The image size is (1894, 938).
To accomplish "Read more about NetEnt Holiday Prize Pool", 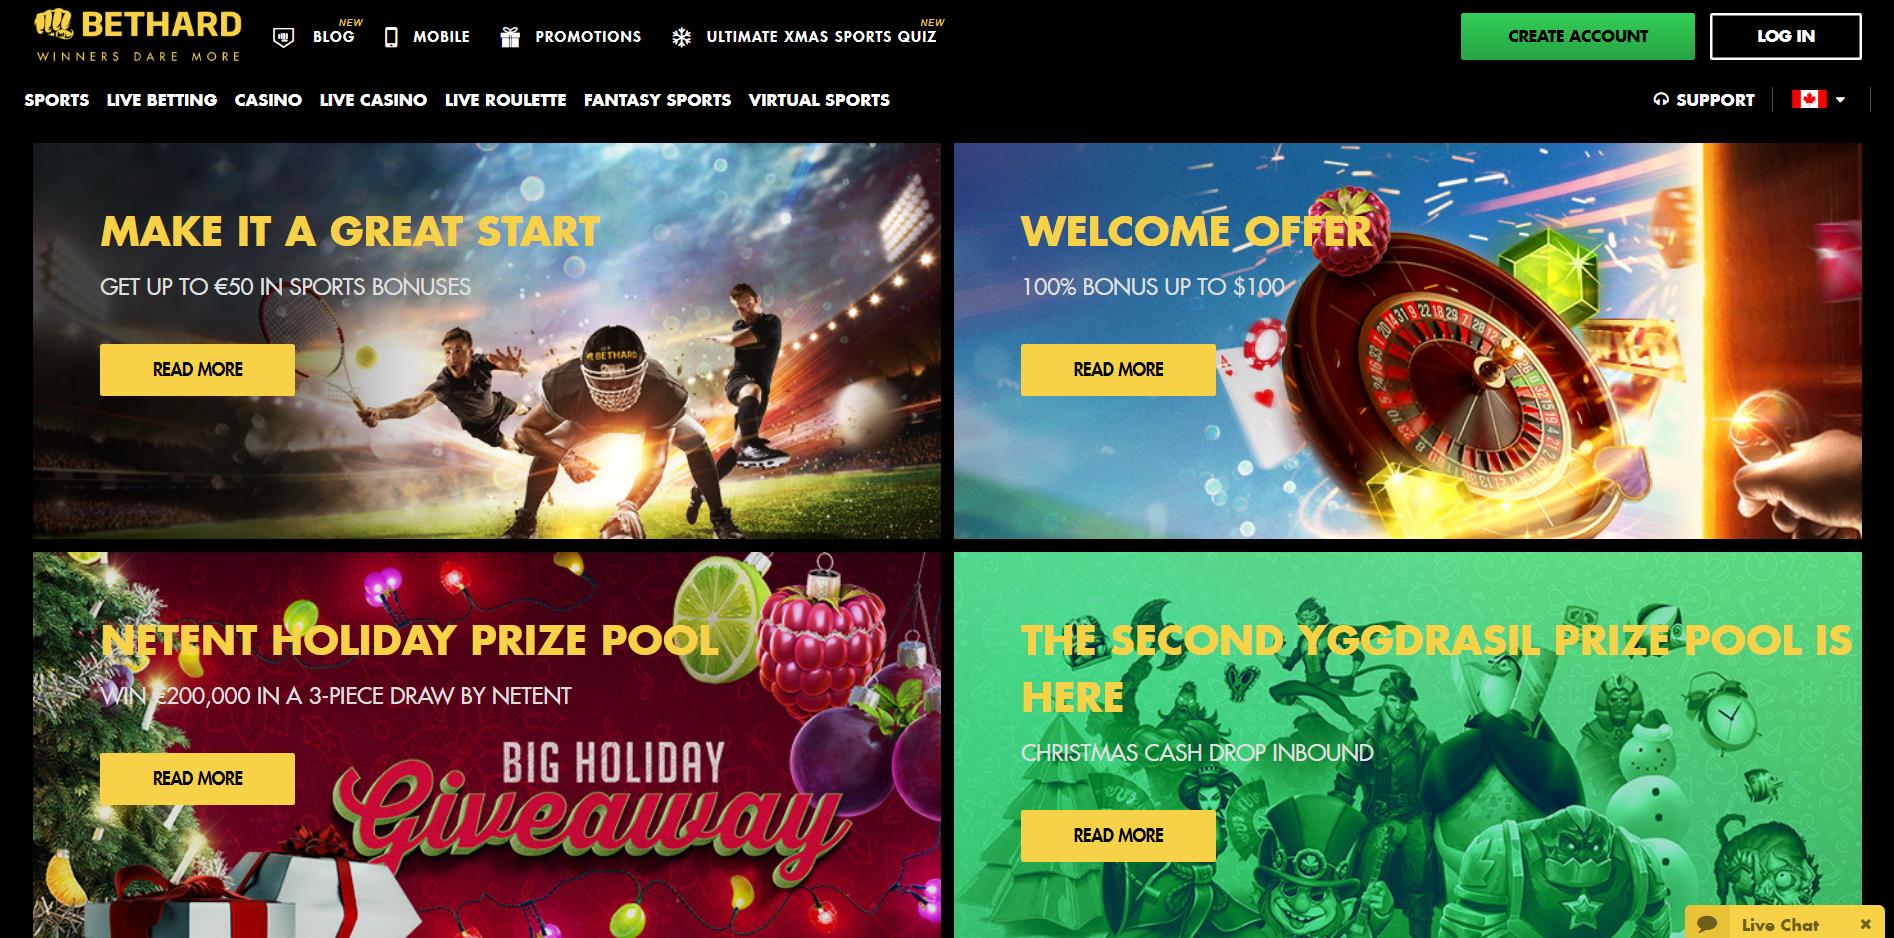I will pos(197,778).
